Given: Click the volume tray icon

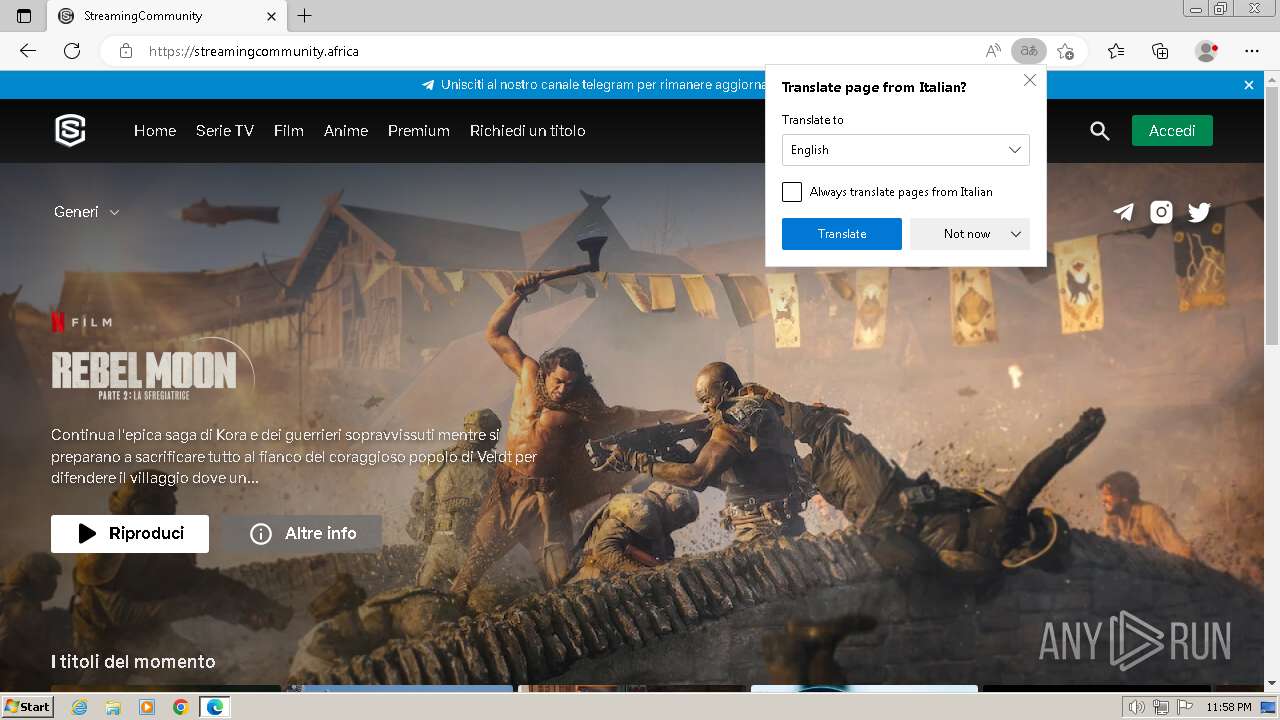Looking at the screenshot, I should coord(1137,707).
